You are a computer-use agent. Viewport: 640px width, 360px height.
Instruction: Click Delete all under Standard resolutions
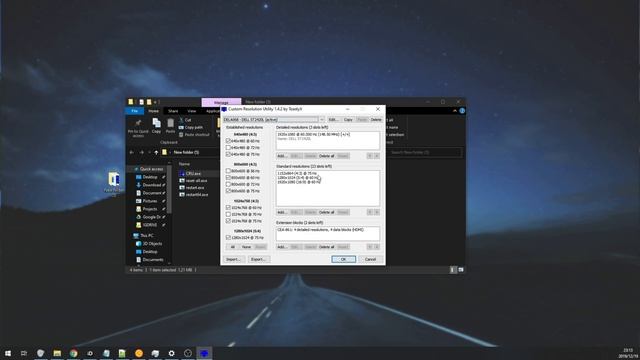(x=326, y=212)
